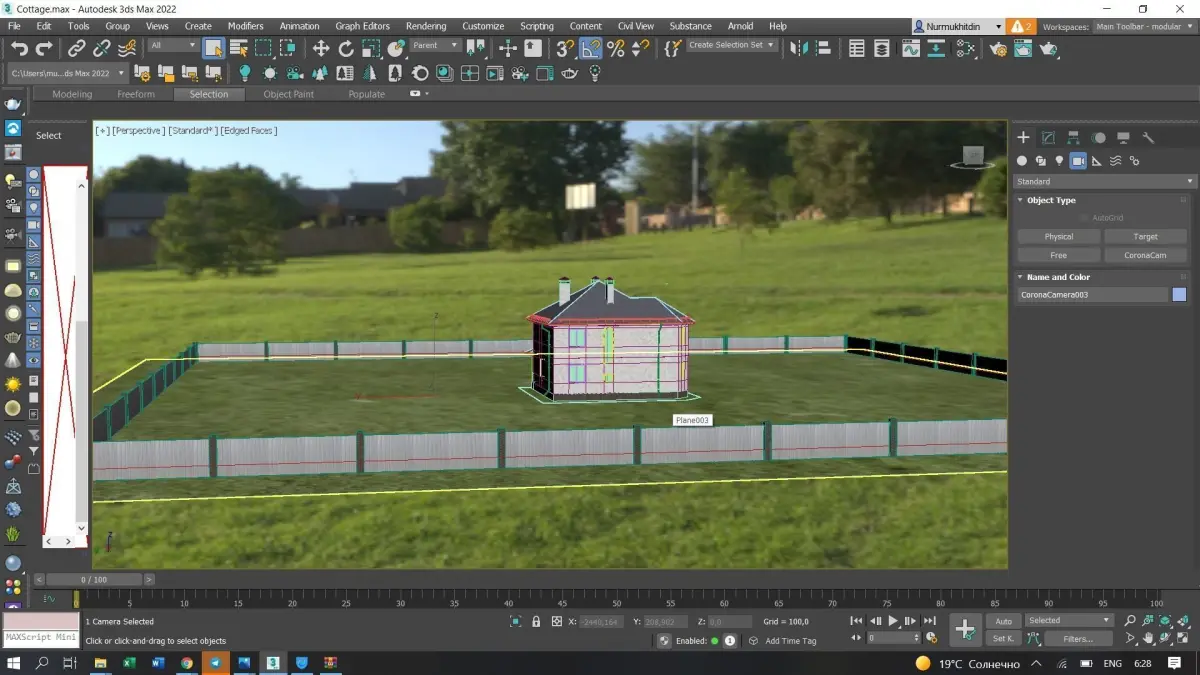Click the CoronaCamera003 name field
The height and width of the screenshot is (675, 1200).
[x=1092, y=294]
